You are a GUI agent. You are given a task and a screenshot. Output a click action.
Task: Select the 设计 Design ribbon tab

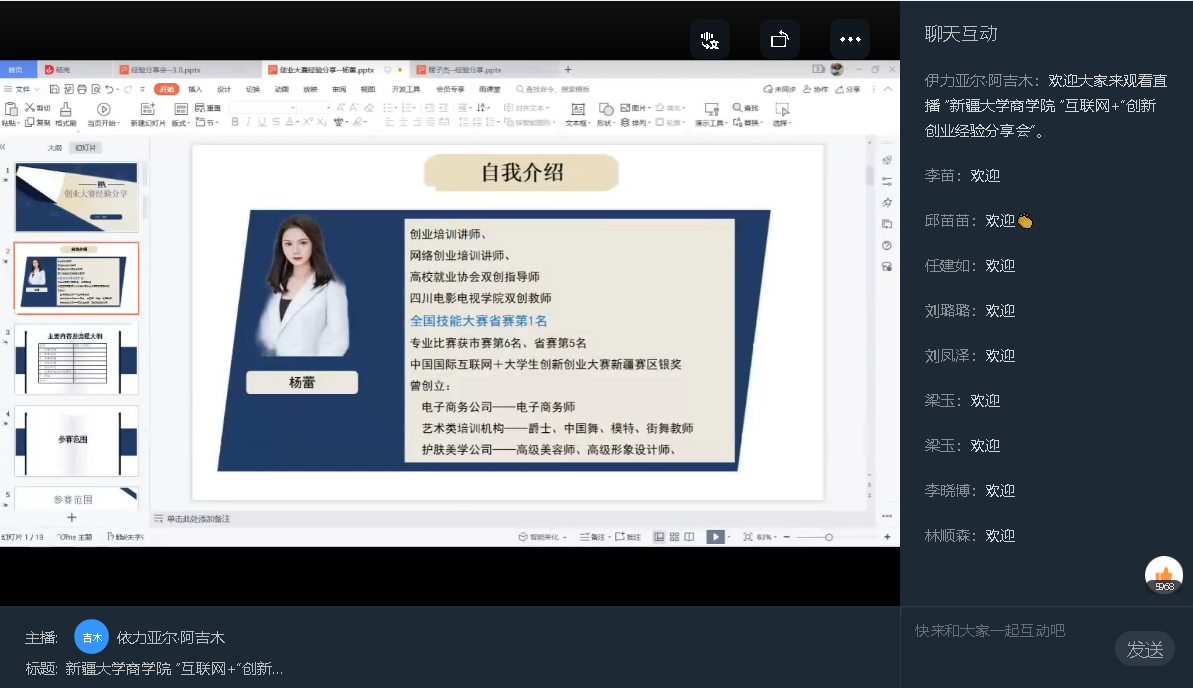coord(224,89)
